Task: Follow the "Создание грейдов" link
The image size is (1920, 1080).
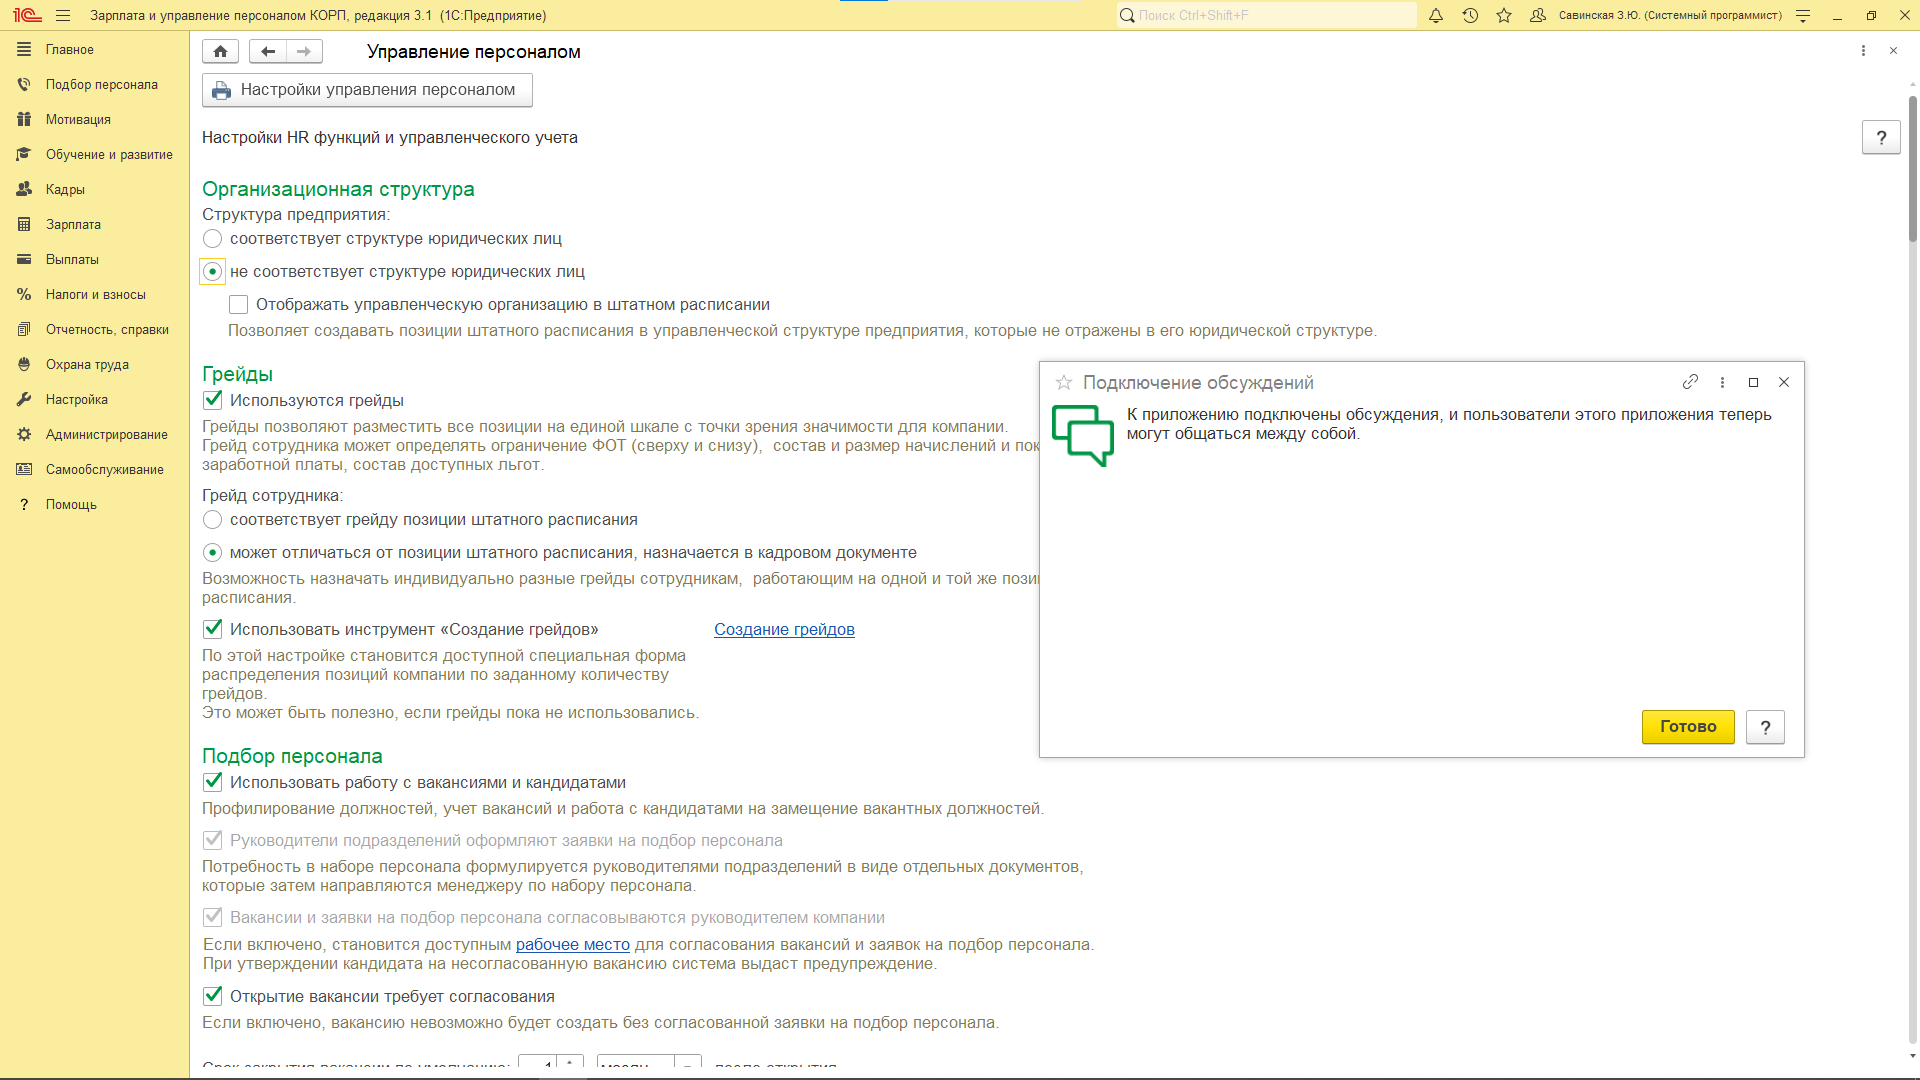Action: [784, 630]
